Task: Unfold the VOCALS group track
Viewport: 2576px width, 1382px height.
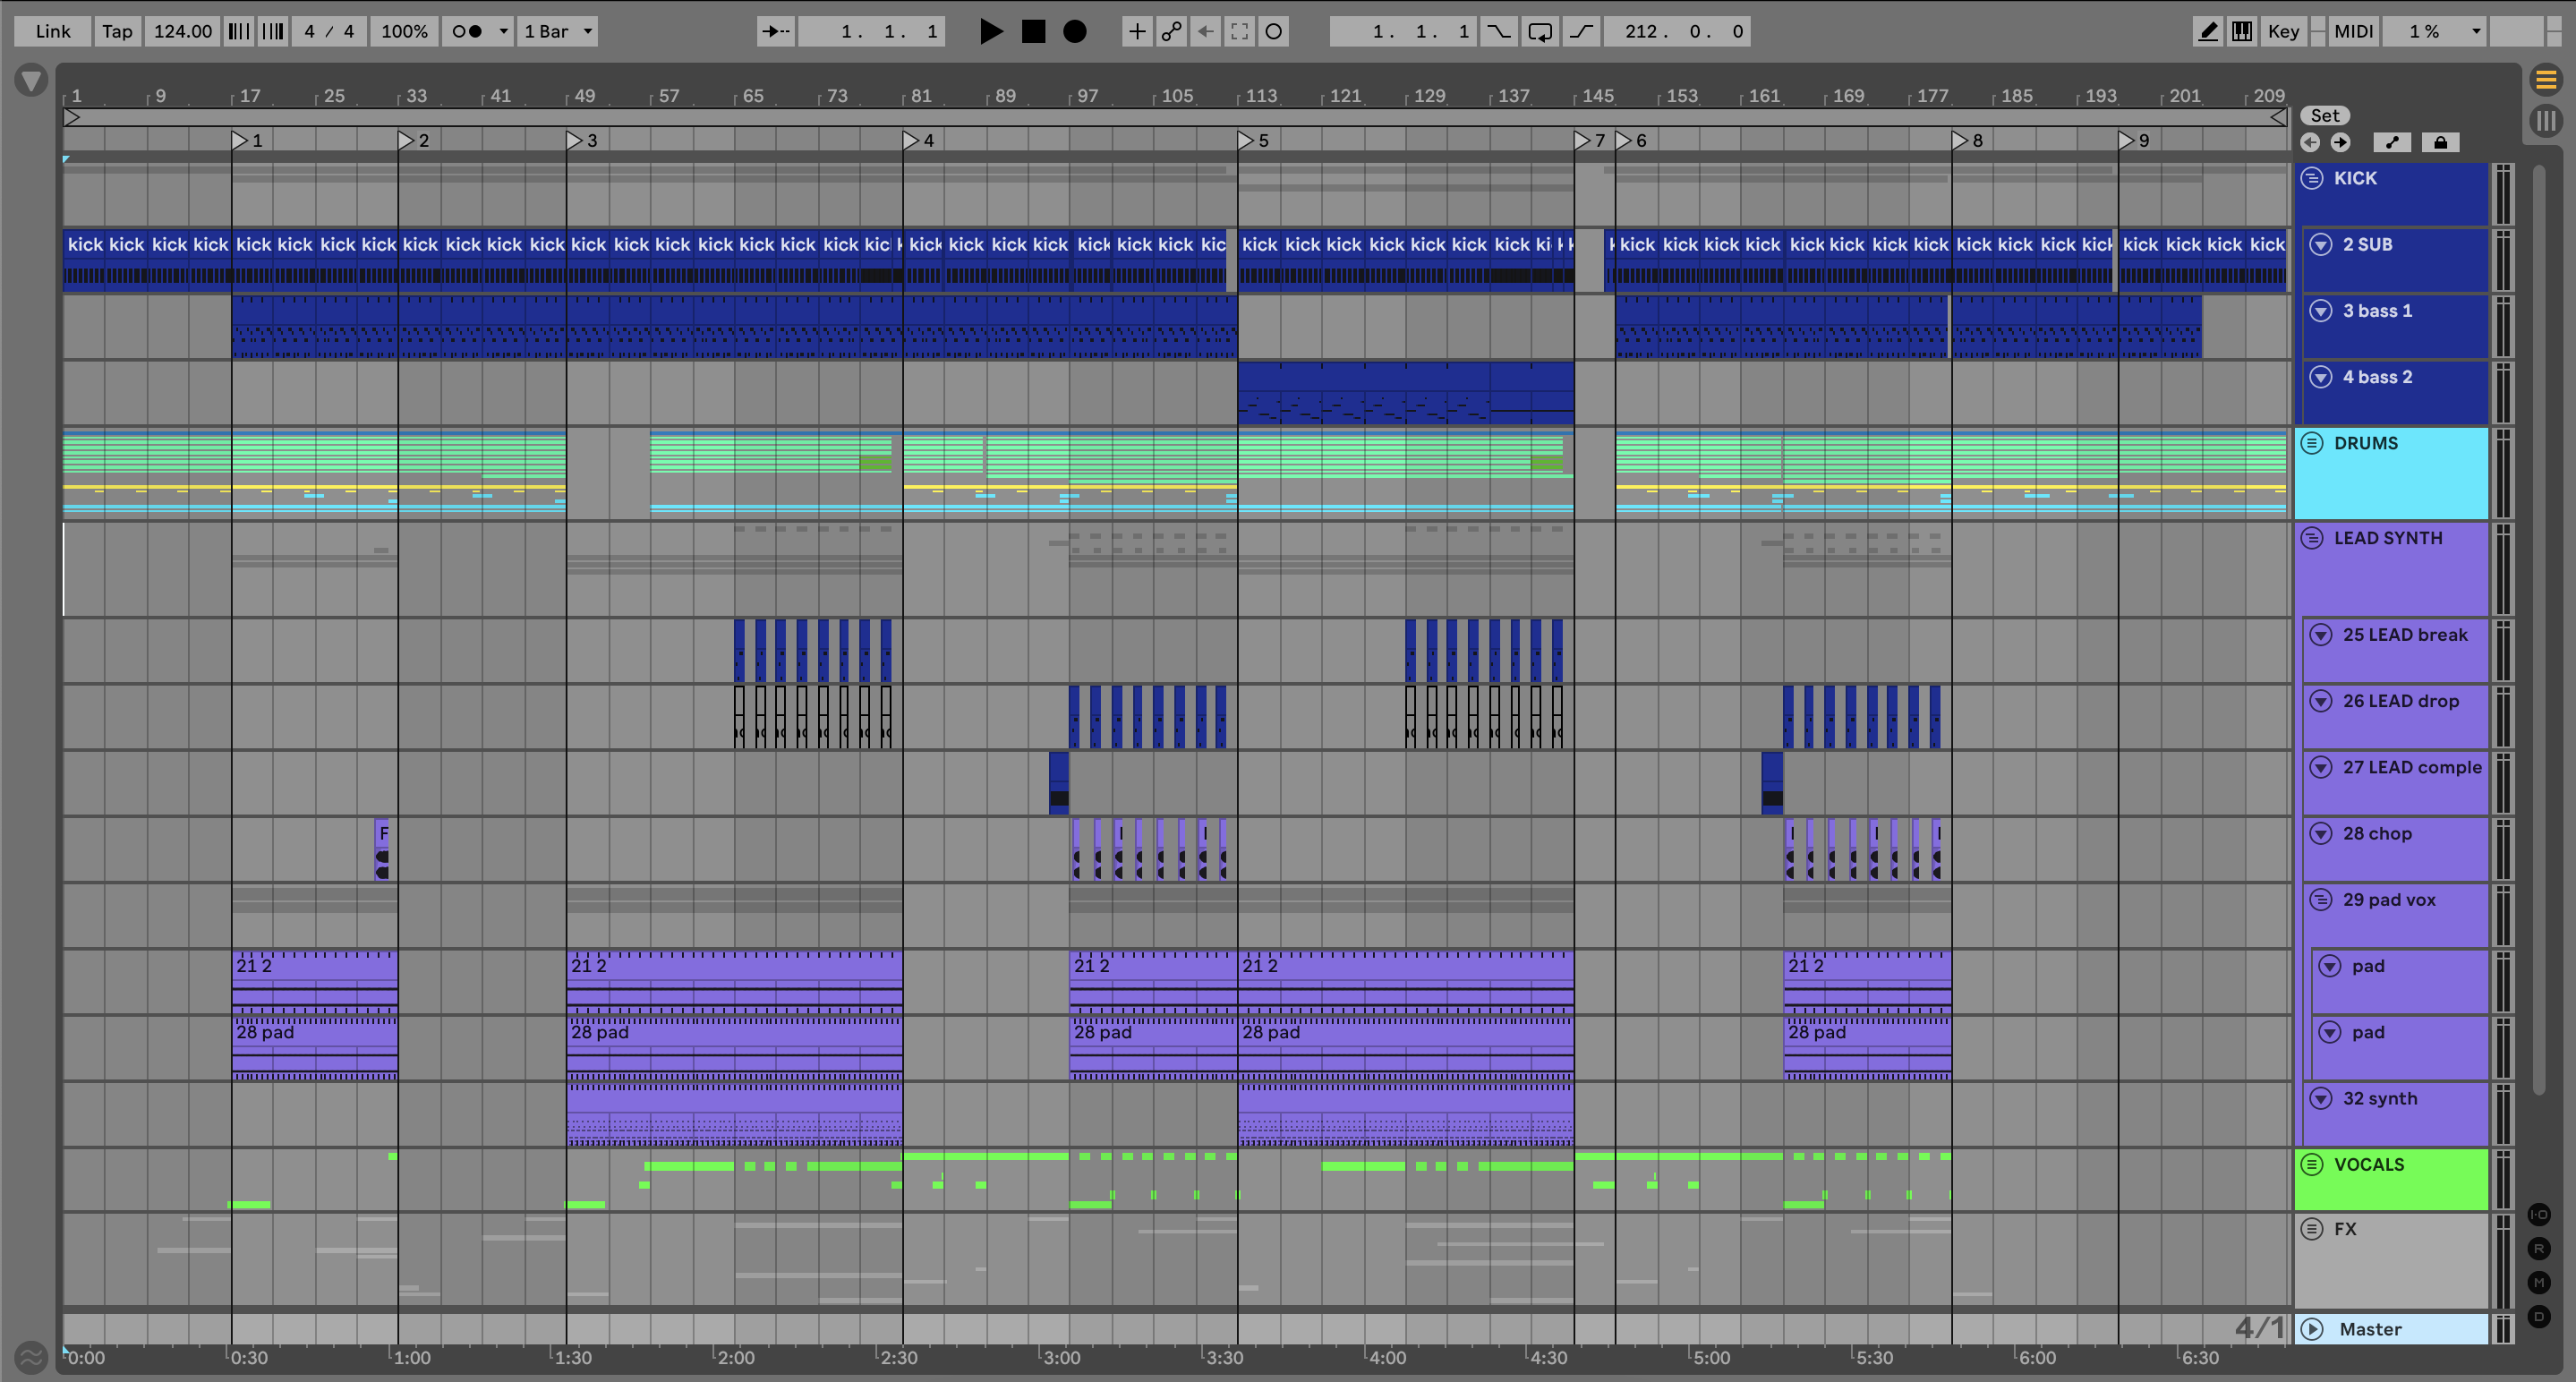Action: coord(2312,1164)
